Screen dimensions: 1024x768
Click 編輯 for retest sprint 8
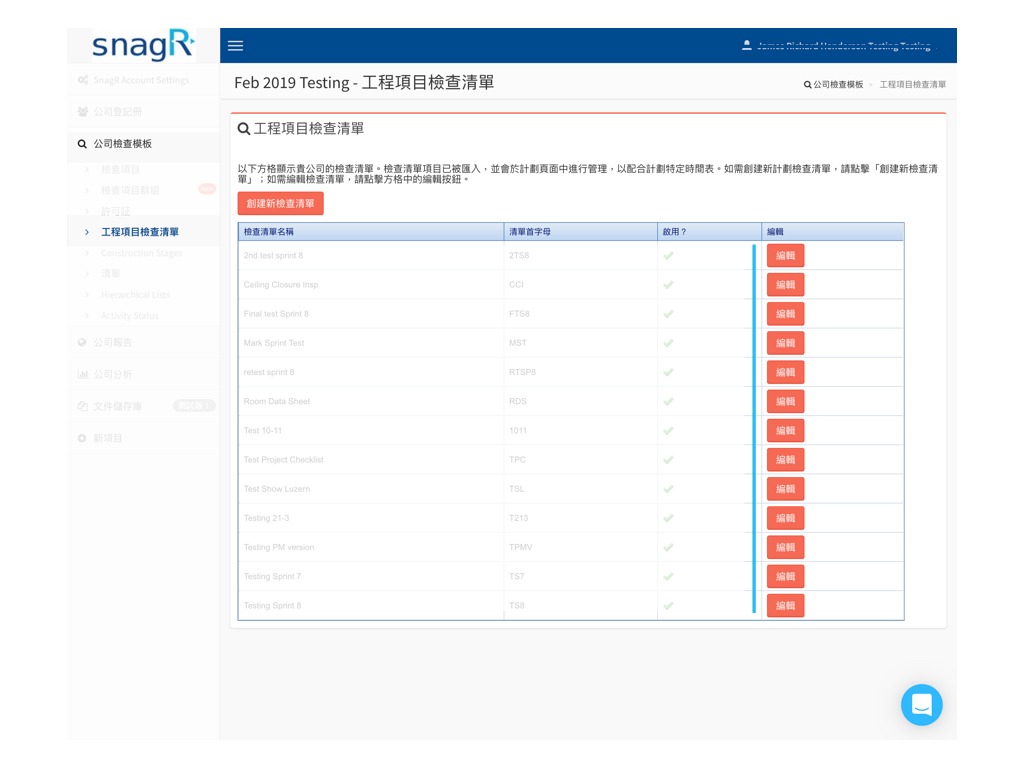click(x=785, y=372)
